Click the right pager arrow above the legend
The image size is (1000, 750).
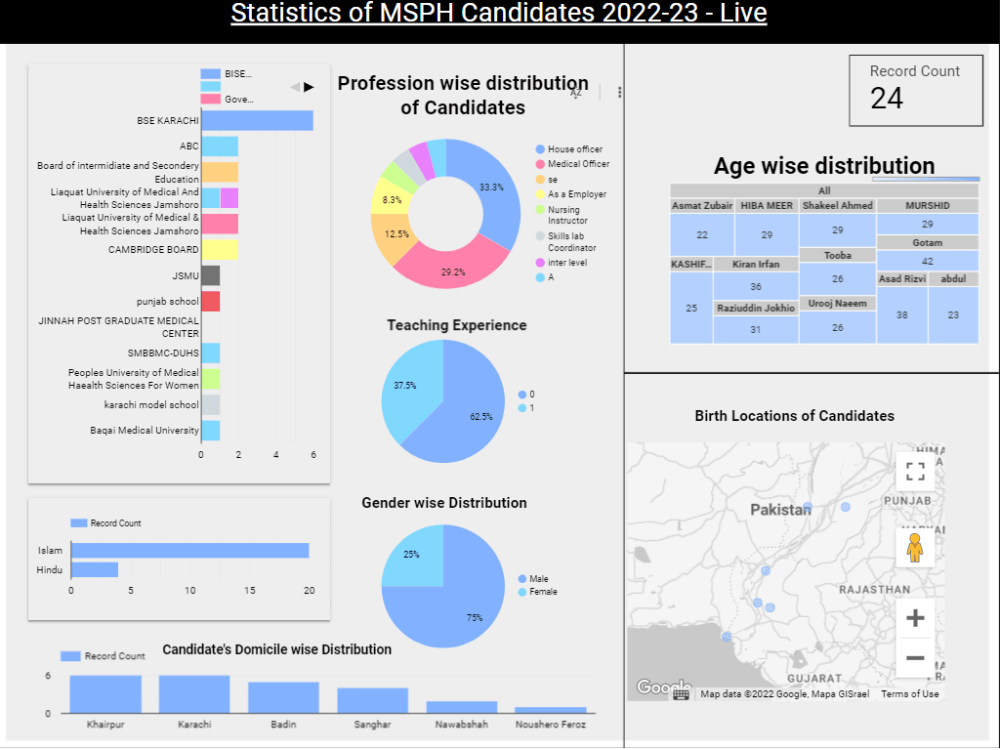(306, 88)
